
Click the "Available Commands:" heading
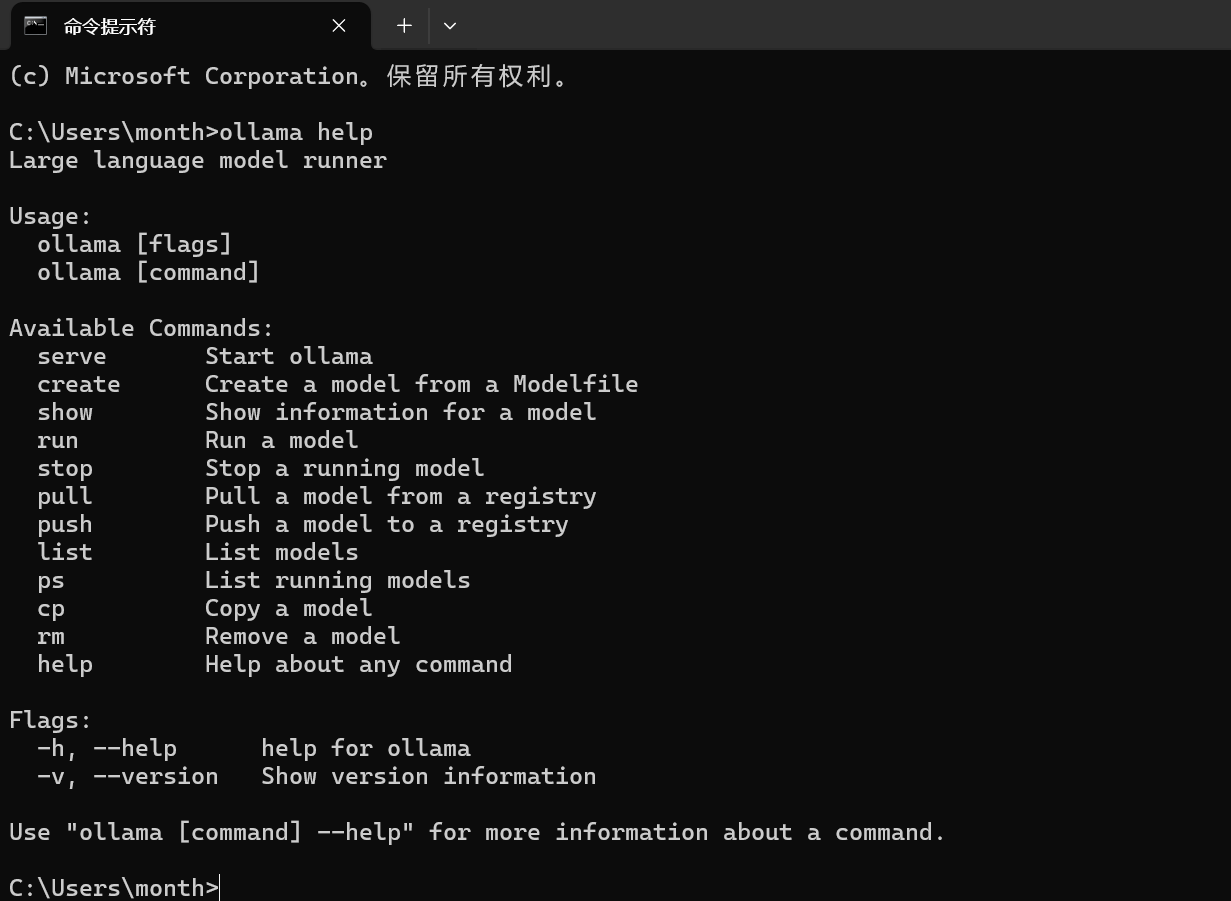[141, 328]
